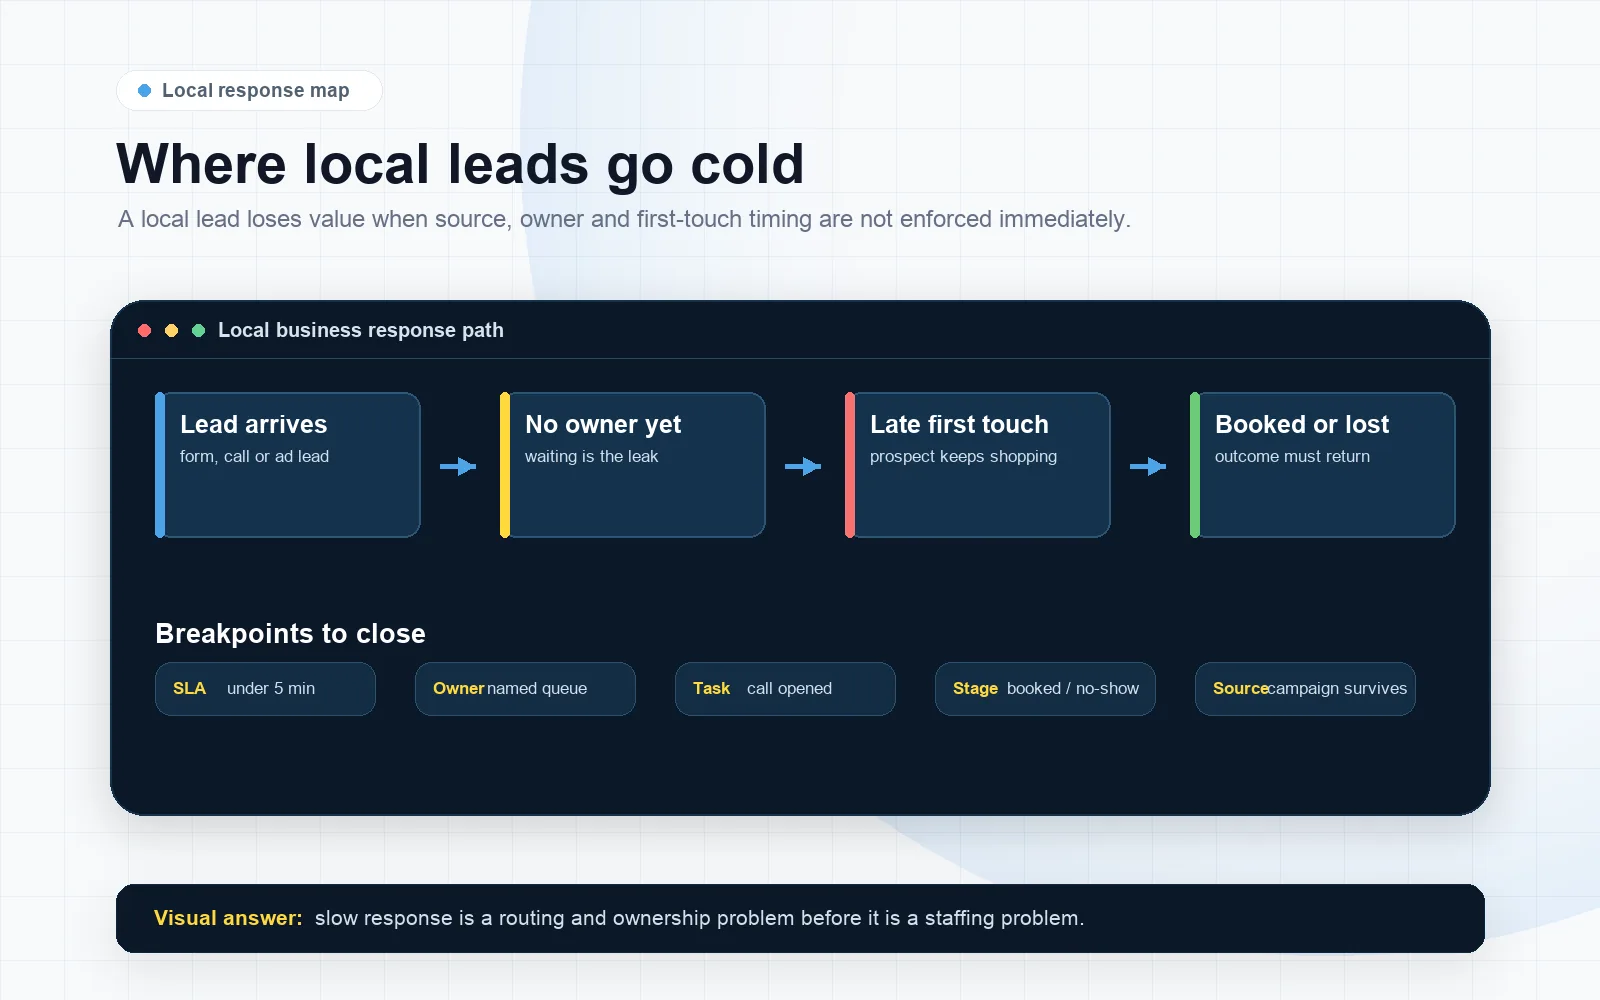Click the 'Visual answer:' label
1600x1000 pixels.
[x=228, y=918]
